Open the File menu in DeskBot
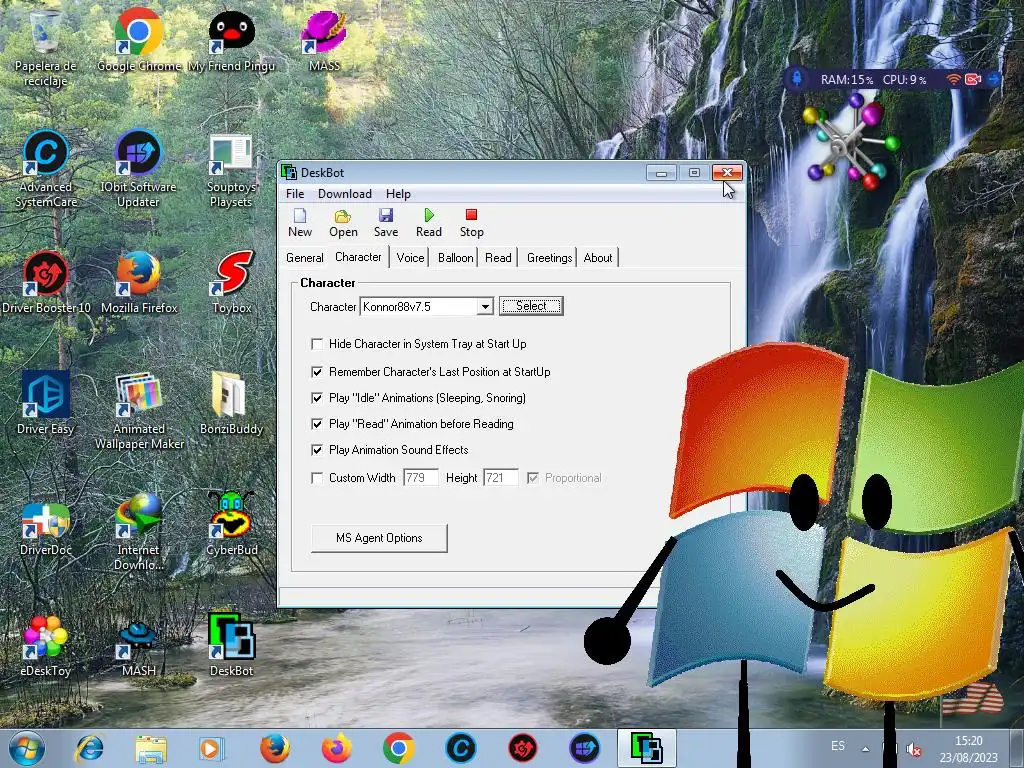The width and height of the screenshot is (1024, 768). pyautogui.click(x=295, y=194)
